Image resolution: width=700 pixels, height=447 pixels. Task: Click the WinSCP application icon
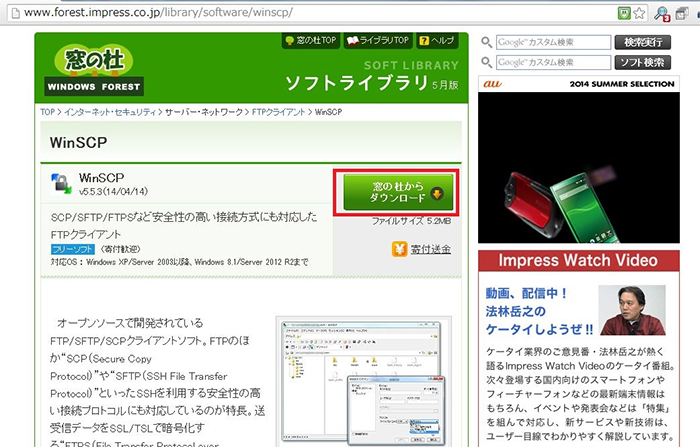pyautogui.click(x=61, y=183)
